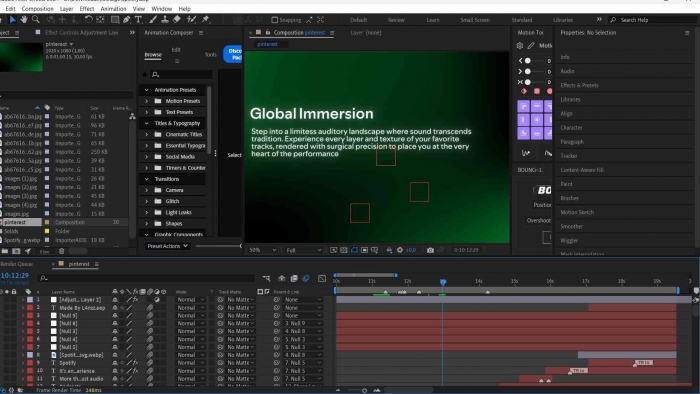Toggle the Motion Blur enable icon in timeline
Screen dimensions: 700x394
[306, 278]
